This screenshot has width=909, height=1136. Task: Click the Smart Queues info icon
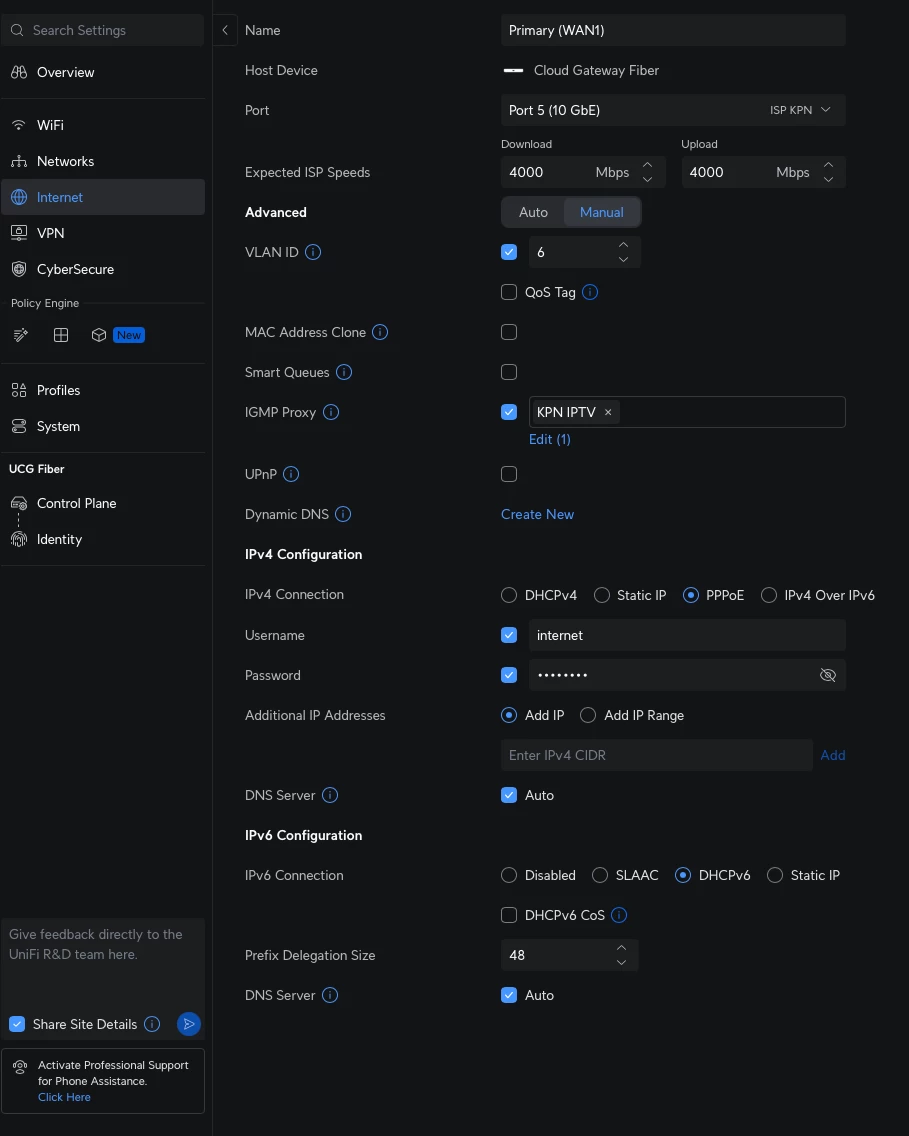[344, 372]
